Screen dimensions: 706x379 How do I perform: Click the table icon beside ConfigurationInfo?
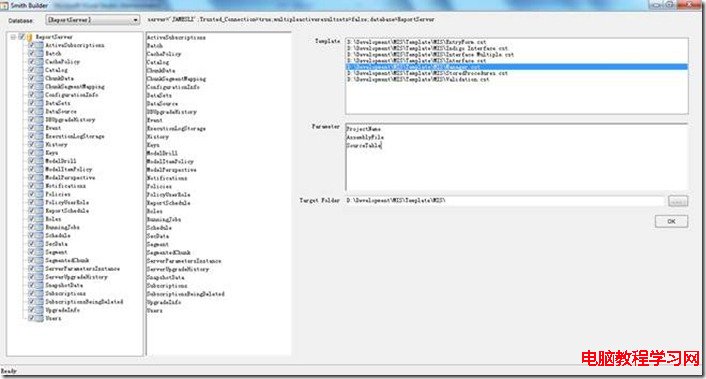tap(39, 95)
